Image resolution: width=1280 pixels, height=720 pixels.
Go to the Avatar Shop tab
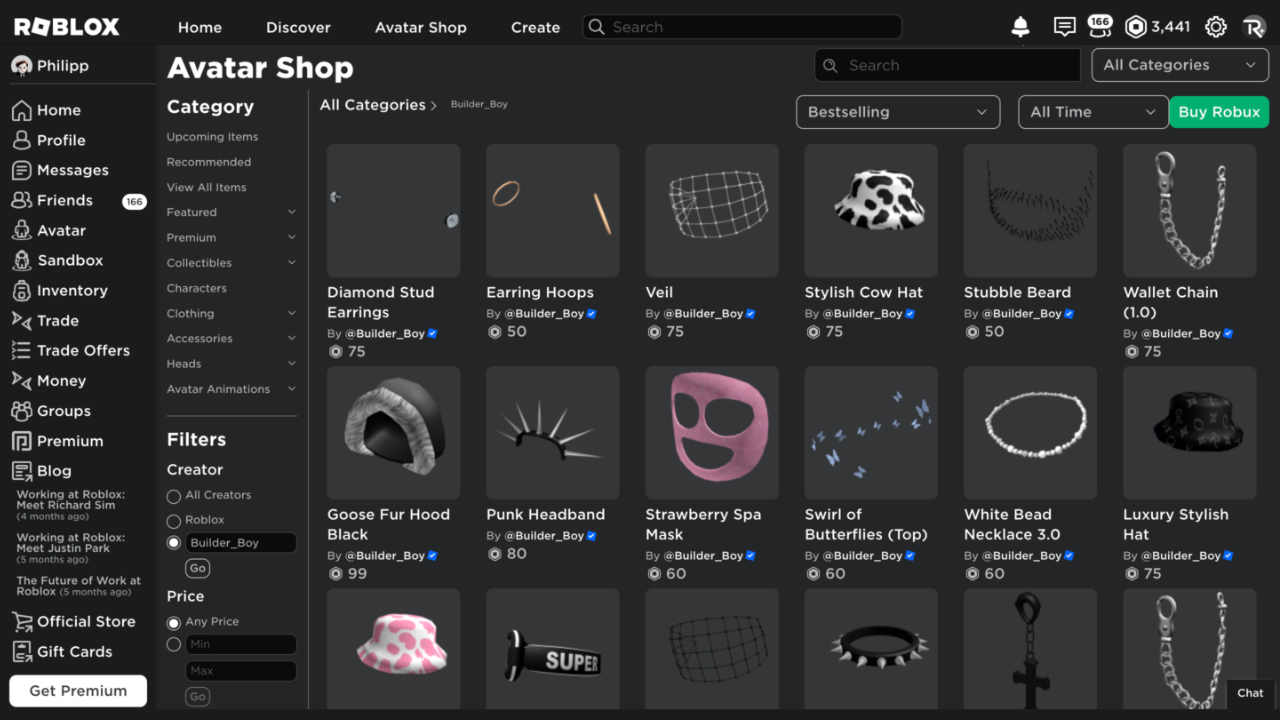point(421,27)
